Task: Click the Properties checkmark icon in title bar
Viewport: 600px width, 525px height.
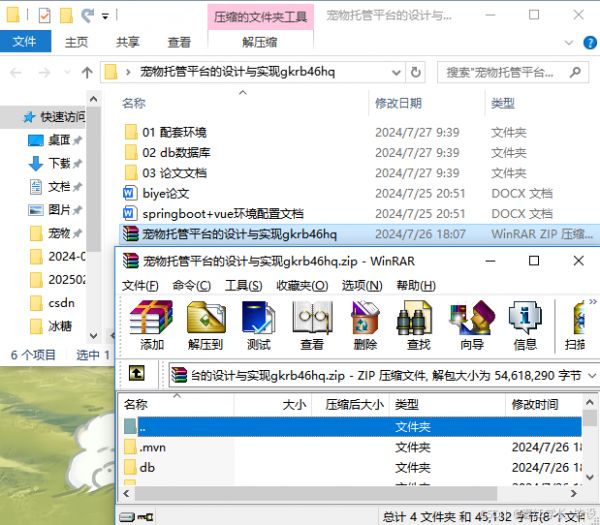Action: [45, 16]
